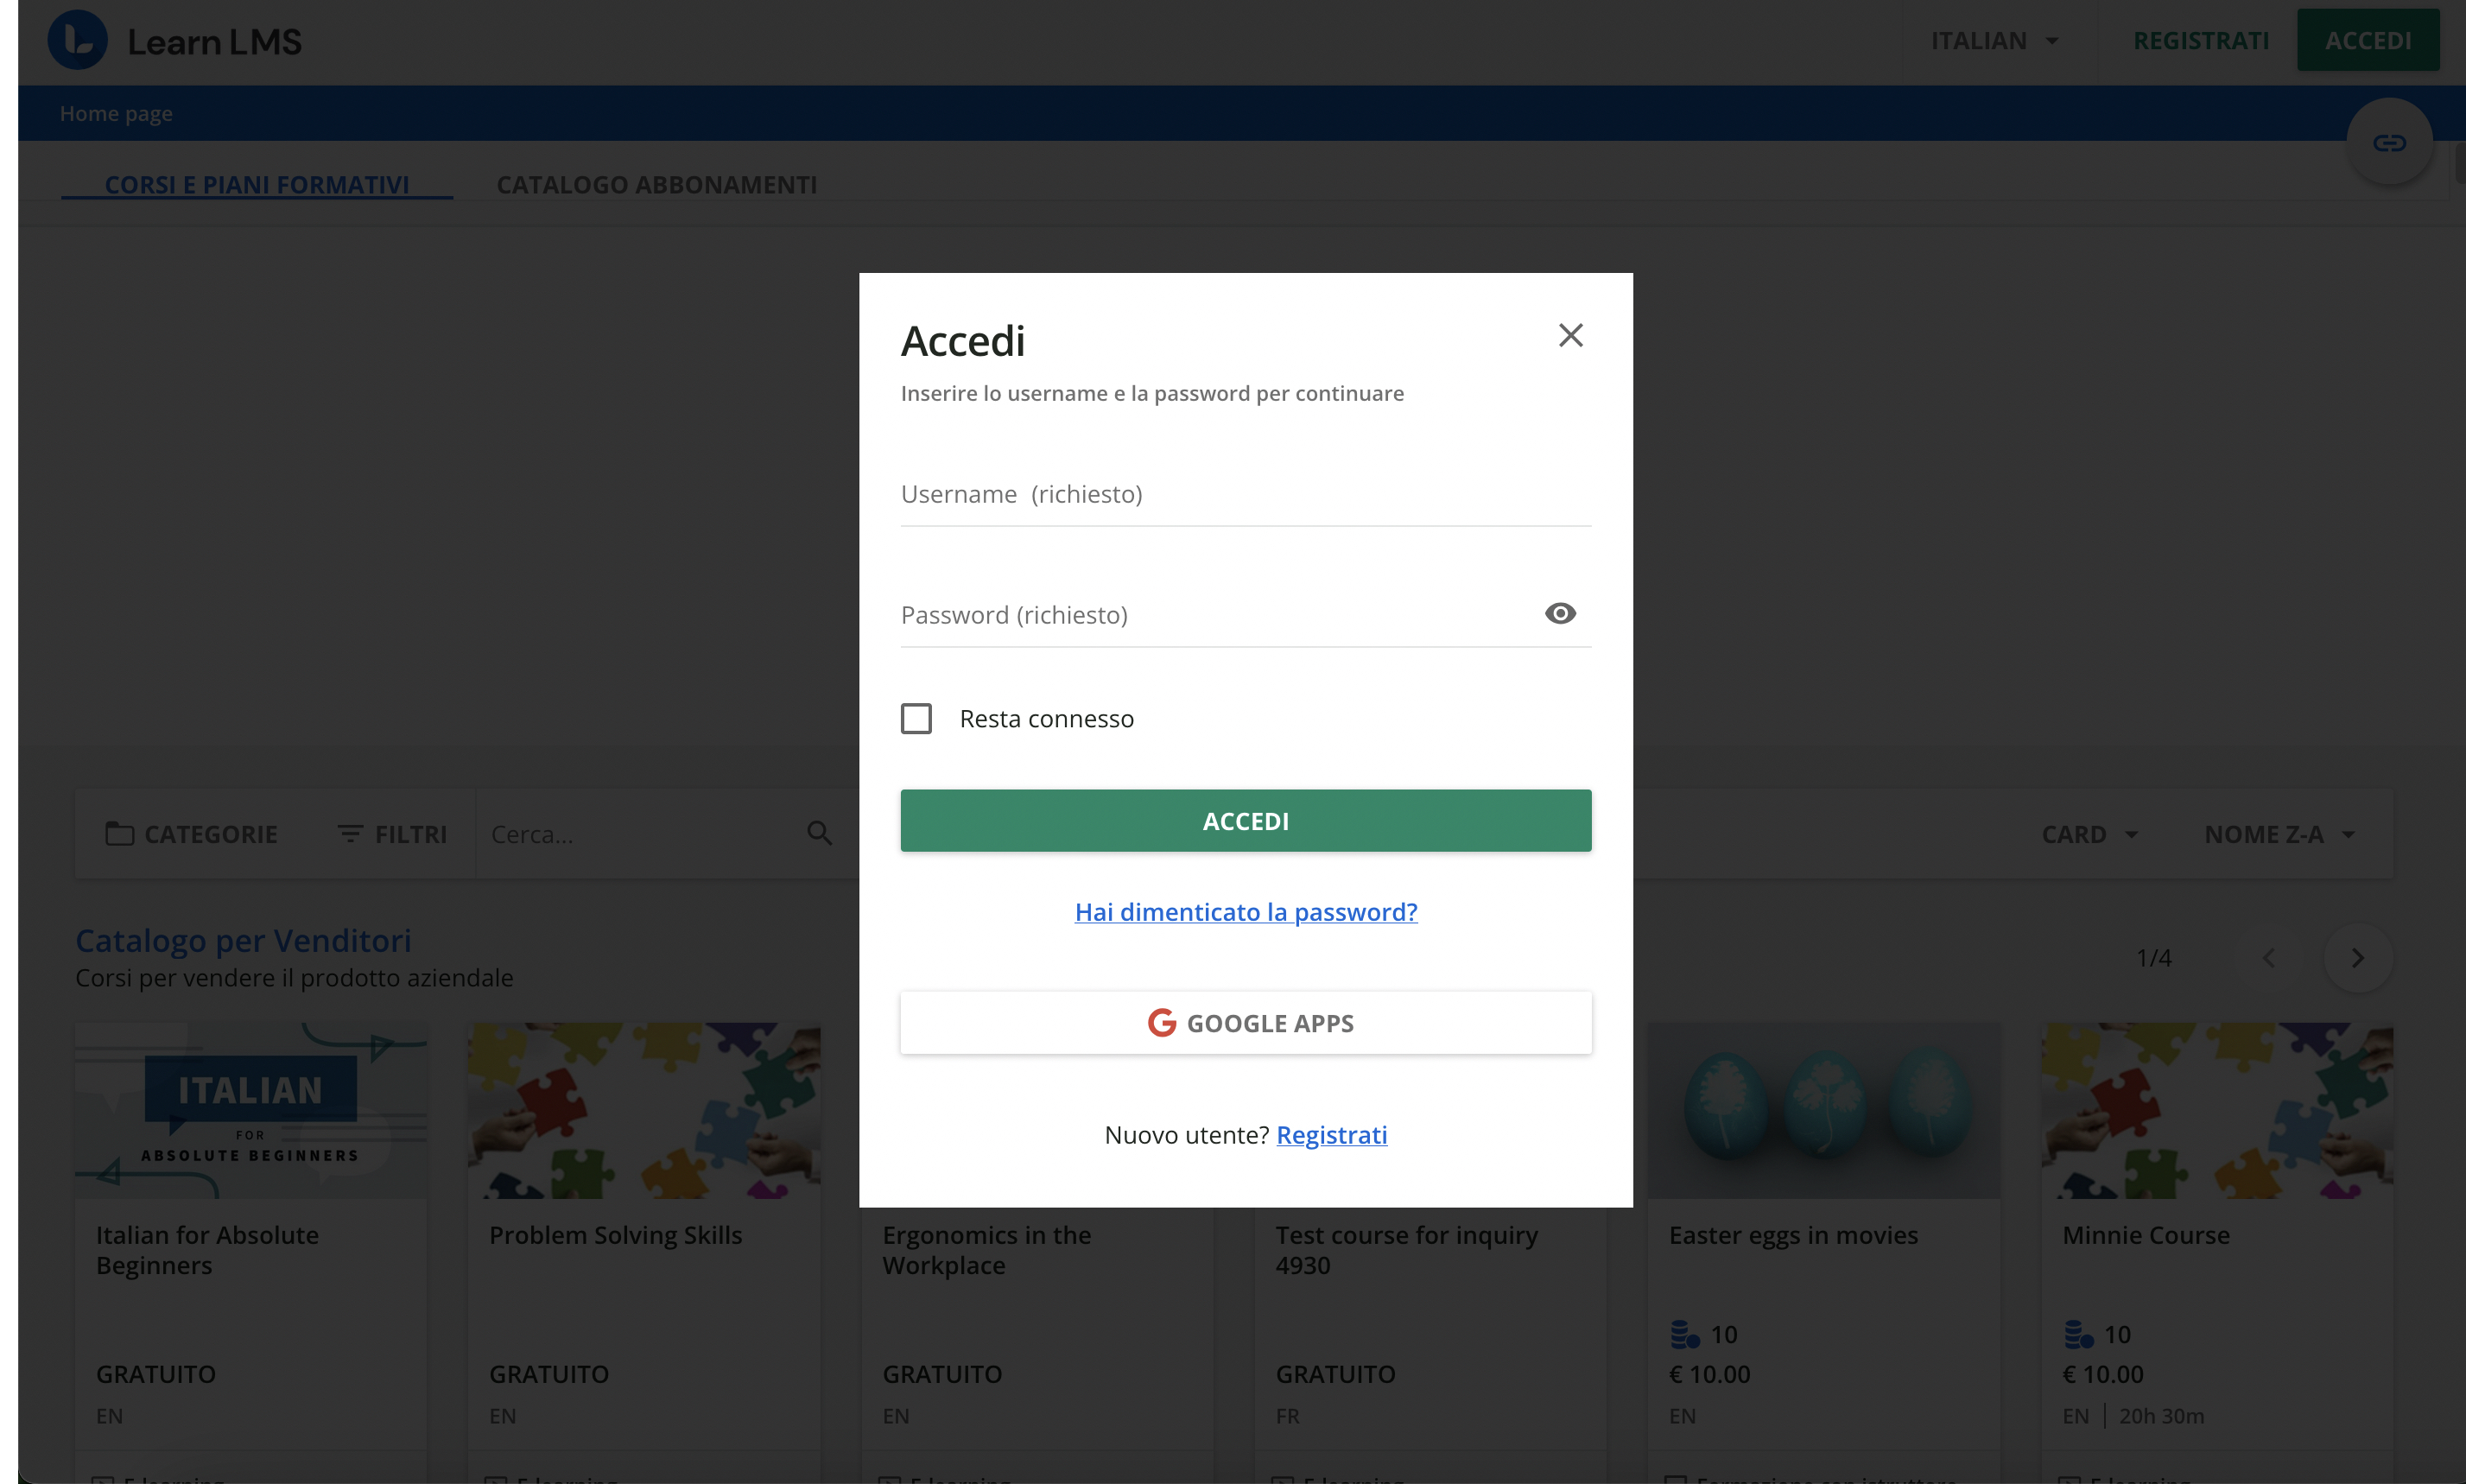Open the CATEGORIE folder button
This screenshot has height=1484, width=2466.
click(191, 833)
